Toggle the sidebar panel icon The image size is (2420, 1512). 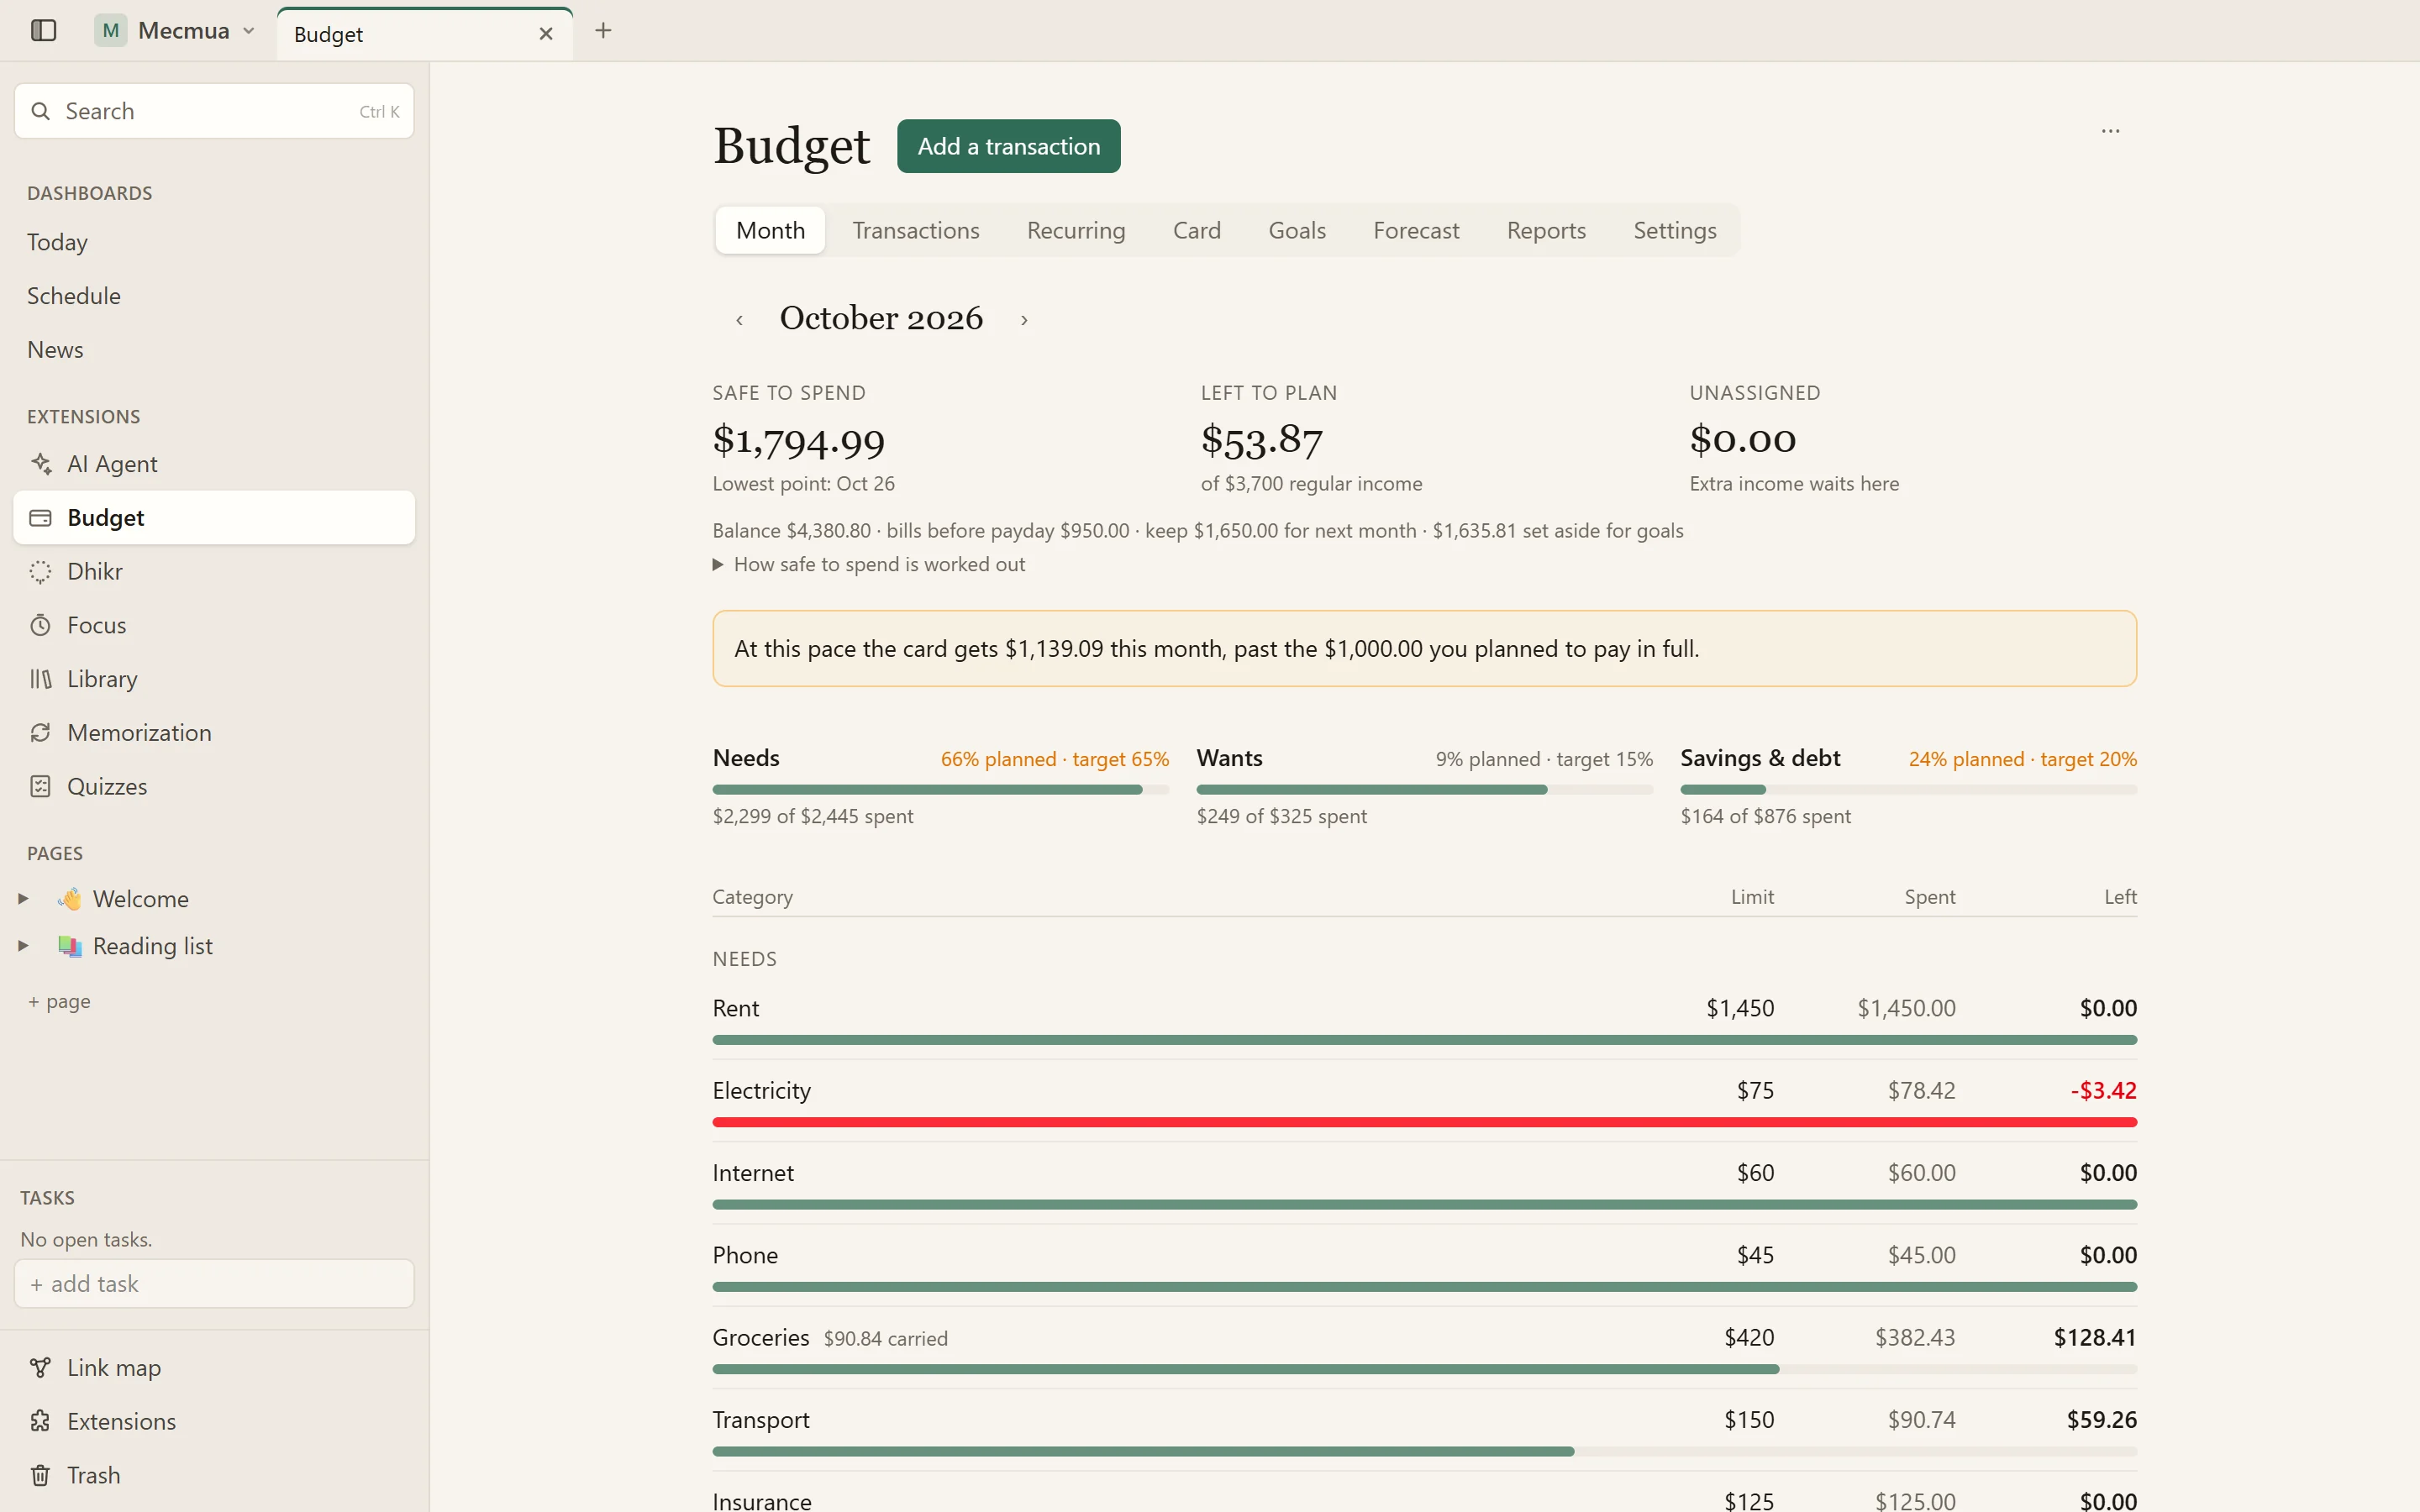click(x=43, y=30)
